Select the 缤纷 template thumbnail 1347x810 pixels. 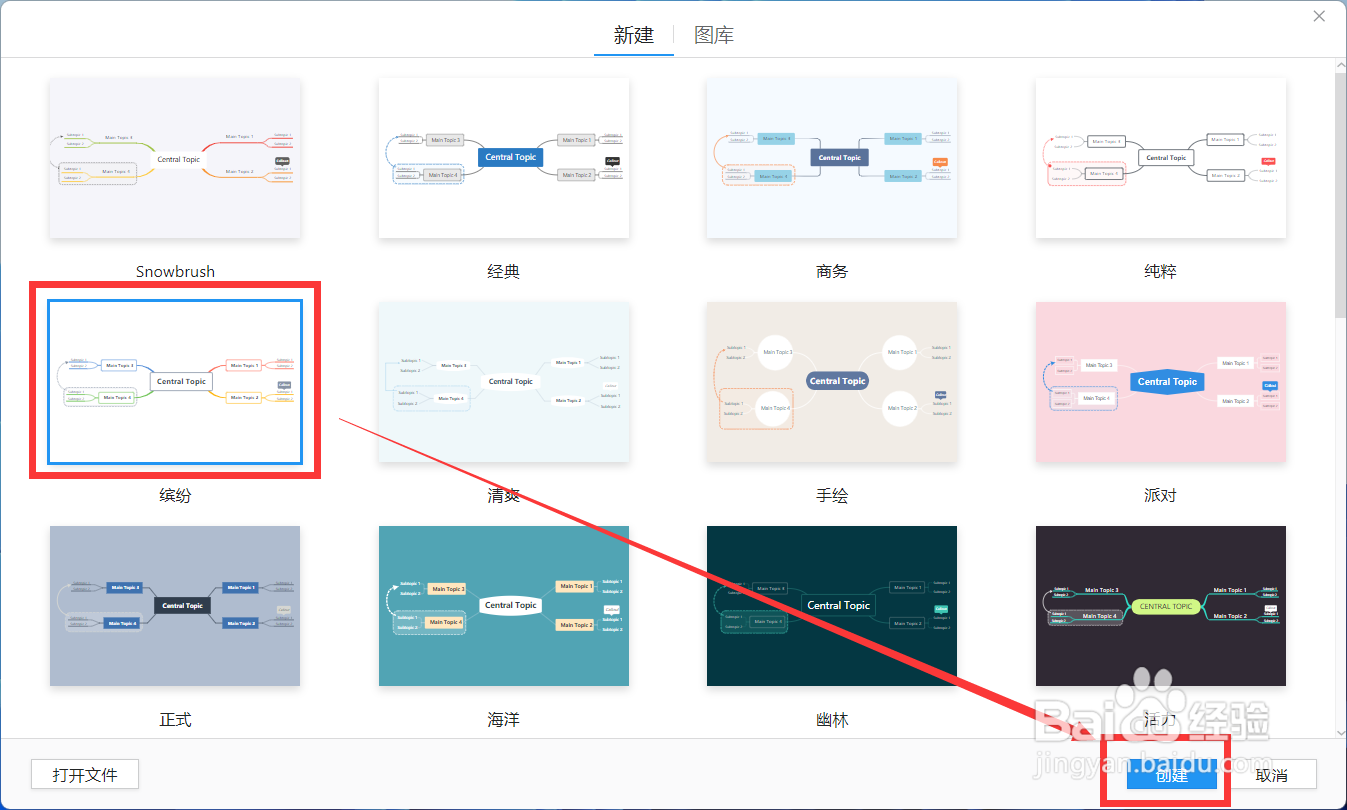pos(175,382)
